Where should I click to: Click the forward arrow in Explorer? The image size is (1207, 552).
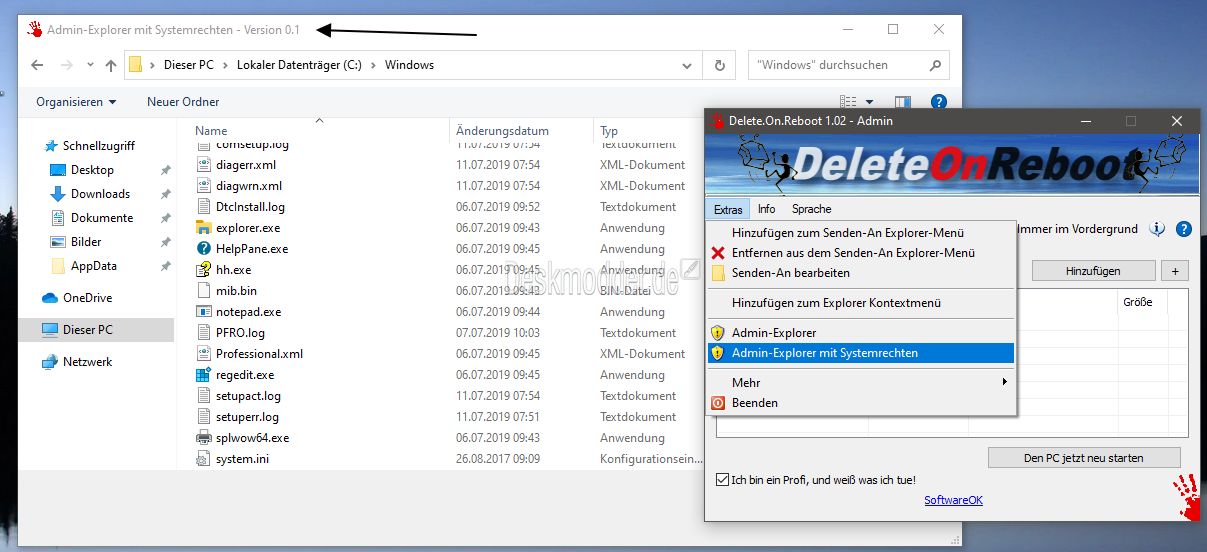tap(66, 65)
